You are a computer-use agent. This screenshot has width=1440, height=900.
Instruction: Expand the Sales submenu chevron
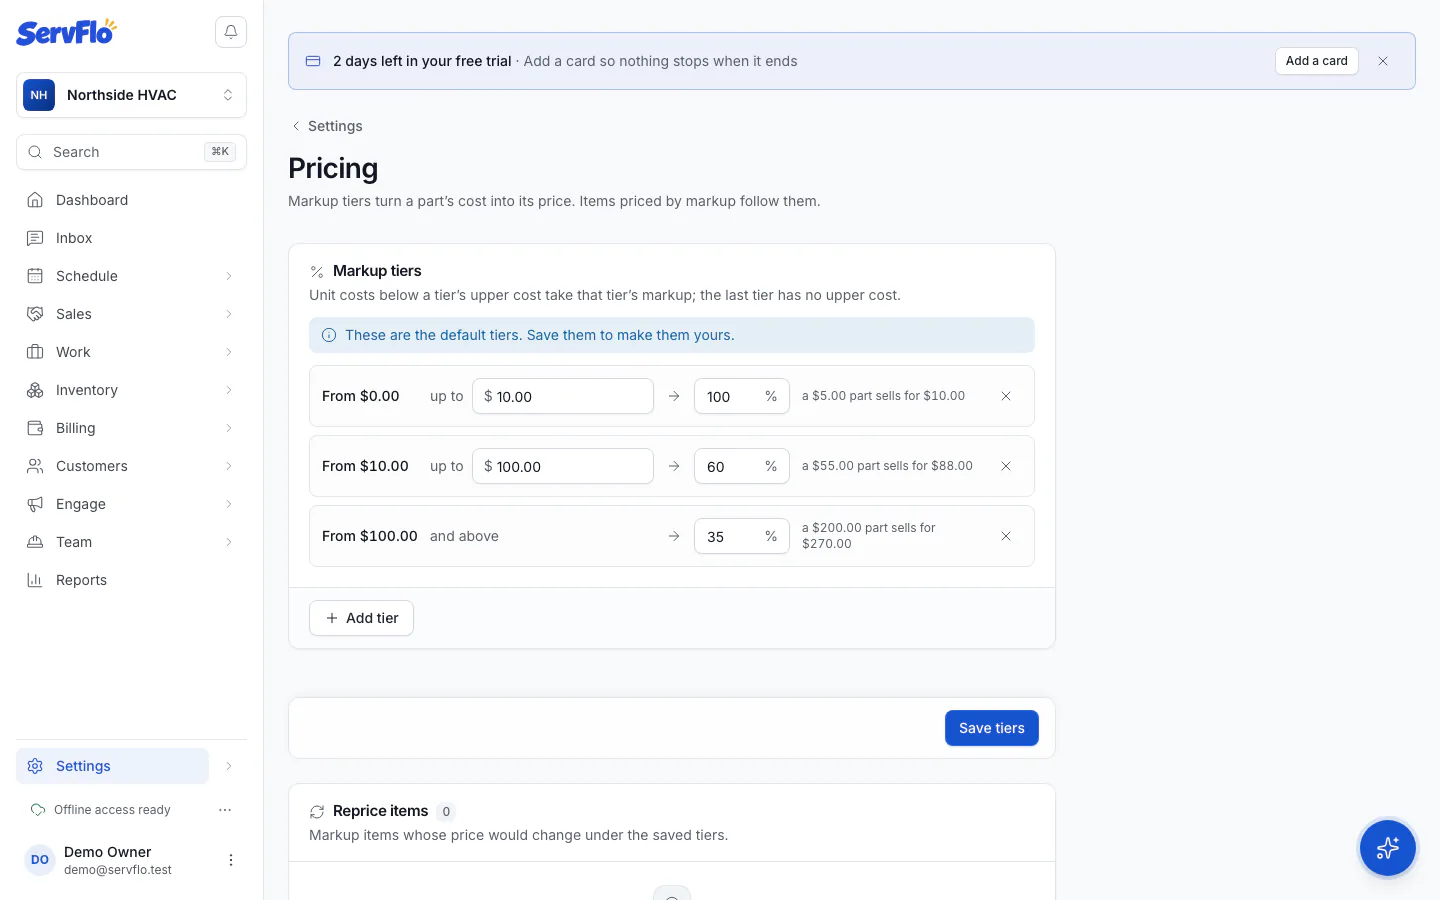coord(229,314)
